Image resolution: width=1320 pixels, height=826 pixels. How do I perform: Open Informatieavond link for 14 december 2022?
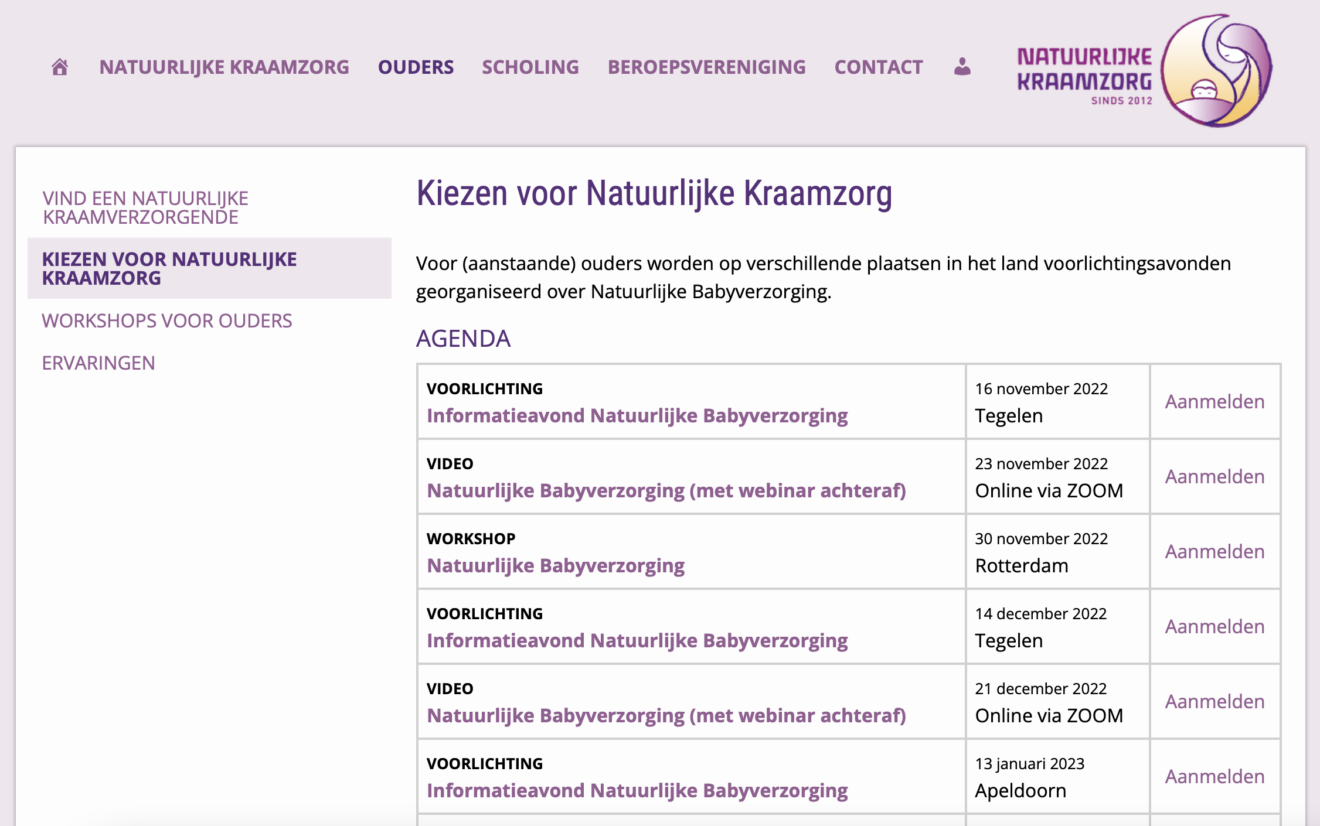637,641
